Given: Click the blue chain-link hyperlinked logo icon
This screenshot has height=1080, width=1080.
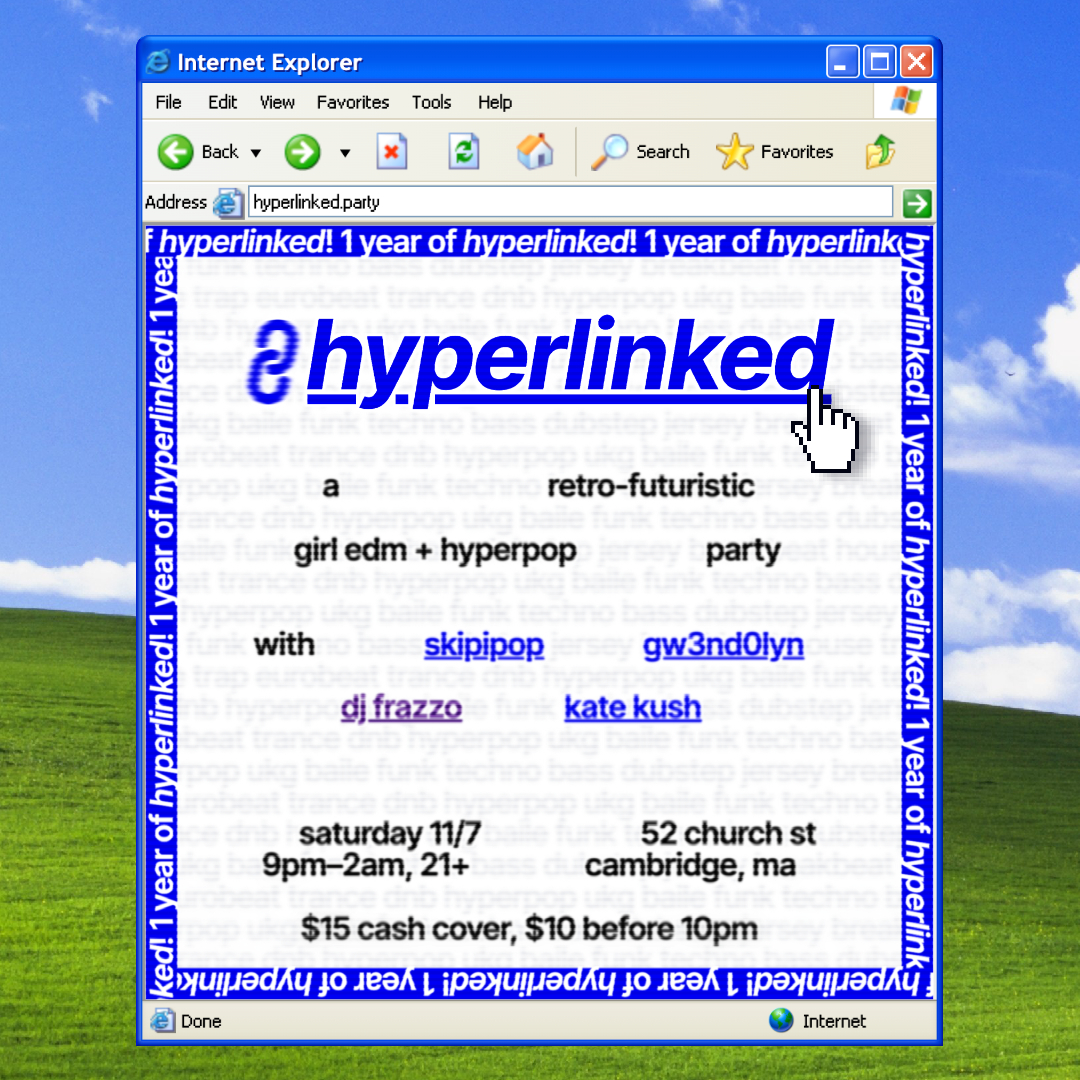Looking at the screenshot, I should [x=273, y=361].
